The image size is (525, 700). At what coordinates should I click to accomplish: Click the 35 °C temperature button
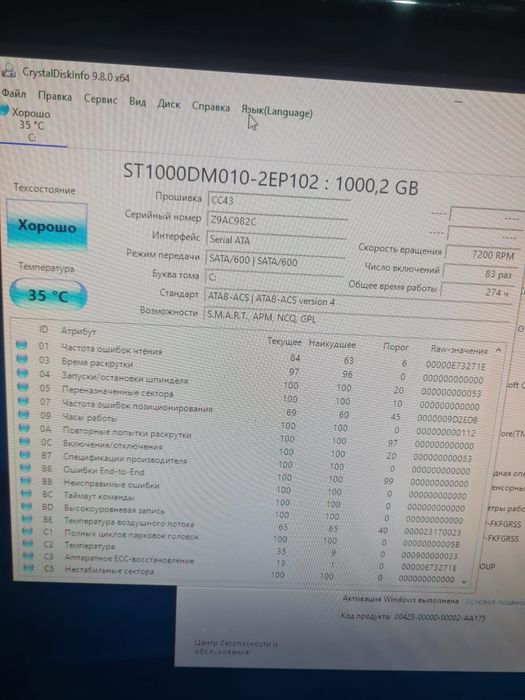click(x=48, y=295)
